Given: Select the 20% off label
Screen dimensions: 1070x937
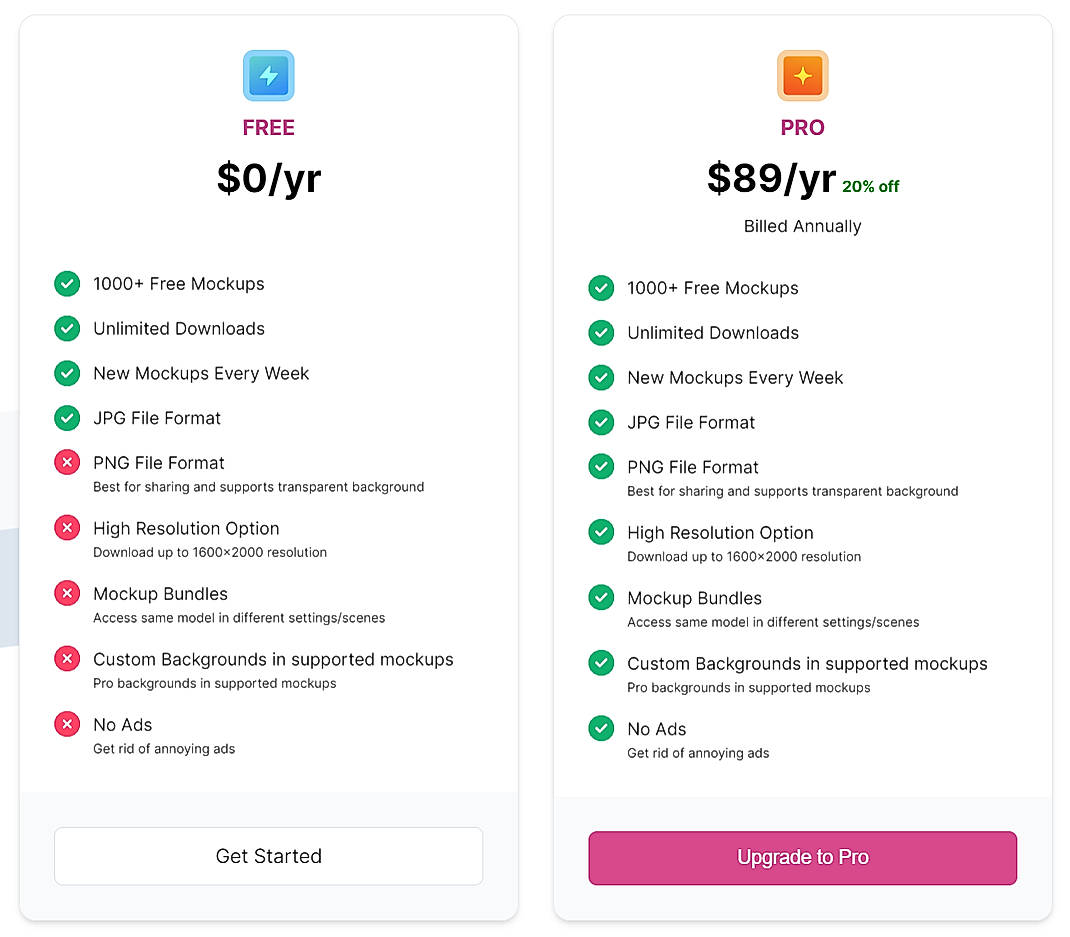Looking at the screenshot, I should [x=869, y=186].
